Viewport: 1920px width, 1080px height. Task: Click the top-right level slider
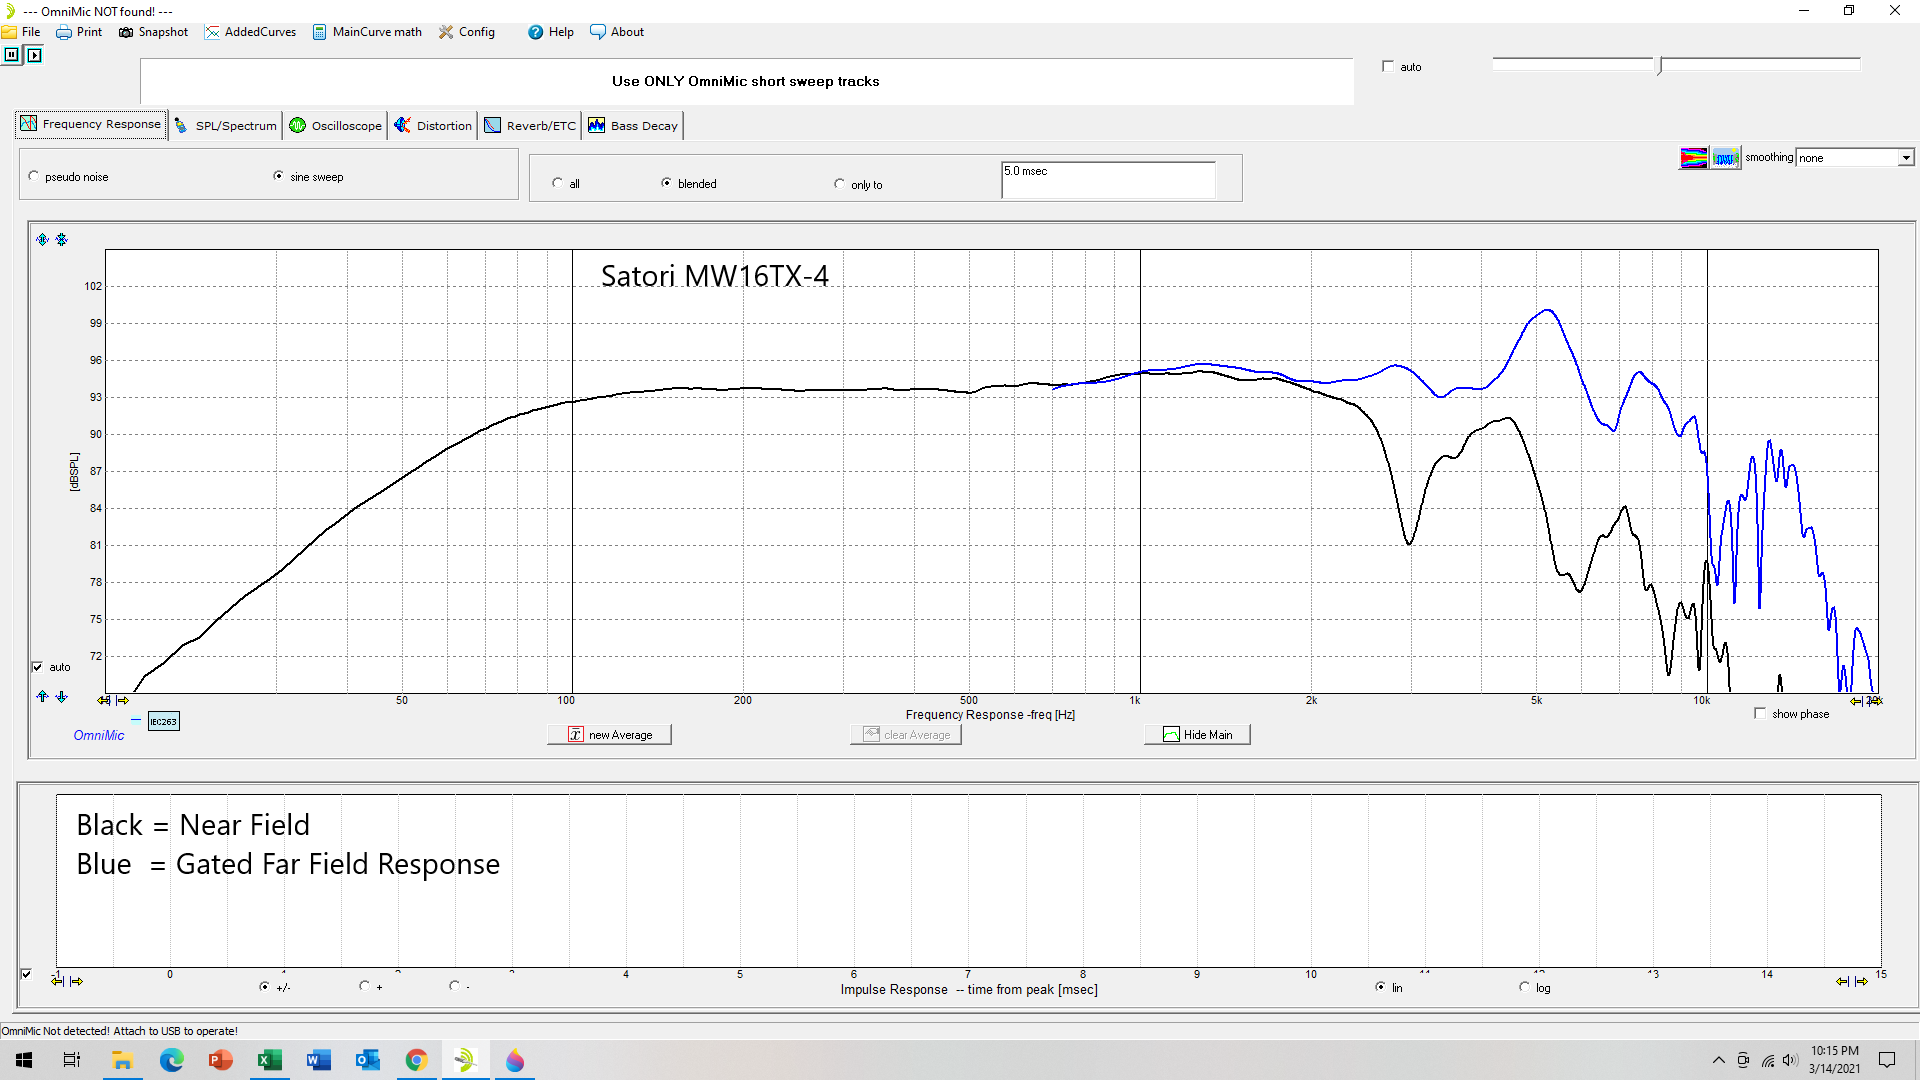point(1676,64)
